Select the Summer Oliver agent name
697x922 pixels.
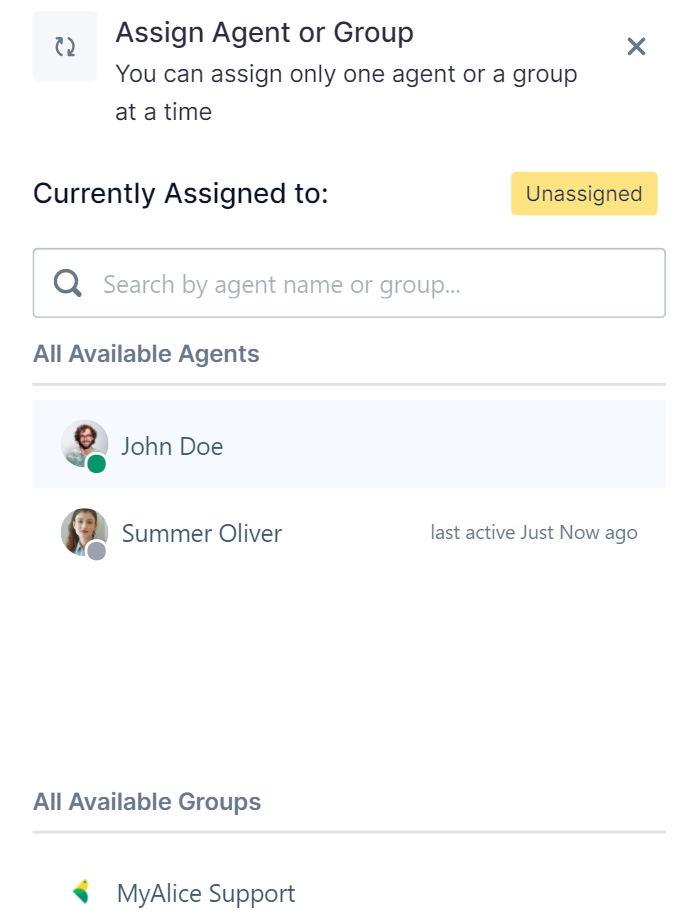pyautogui.click(x=201, y=533)
